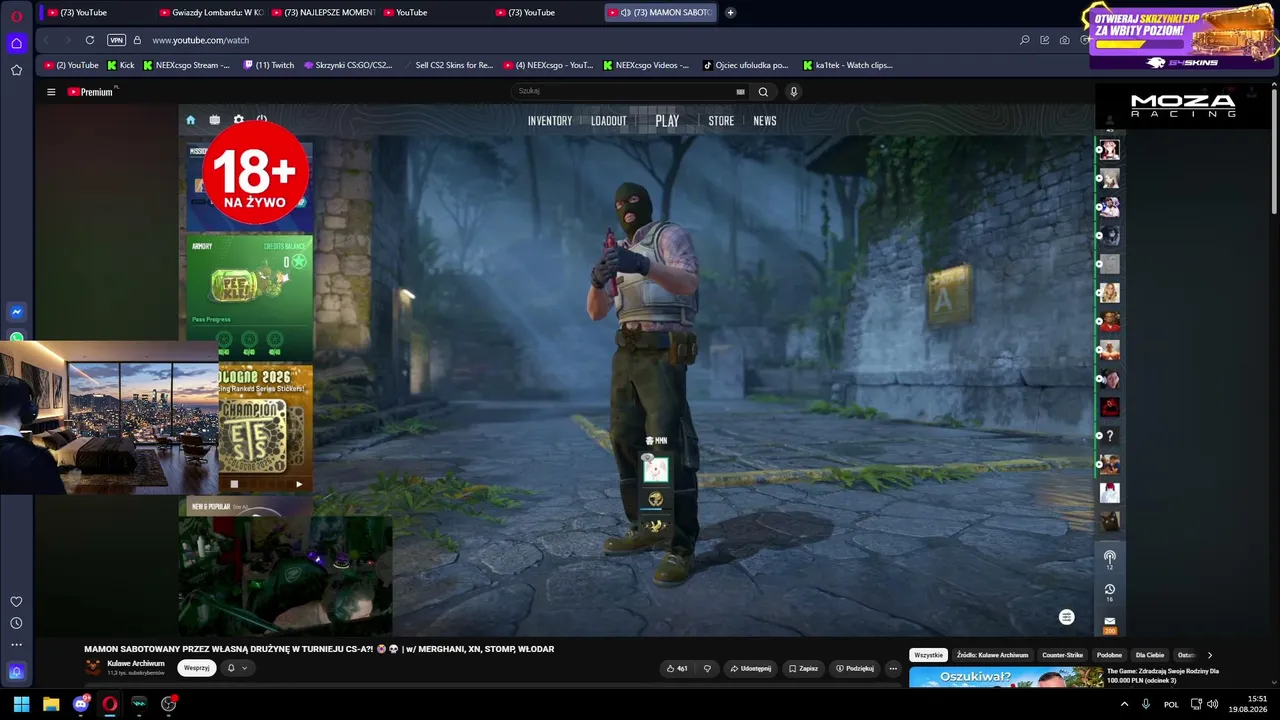Go to YouTube Premium home logo
This screenshot has width=1280, height=720.
tap(92, 92)
